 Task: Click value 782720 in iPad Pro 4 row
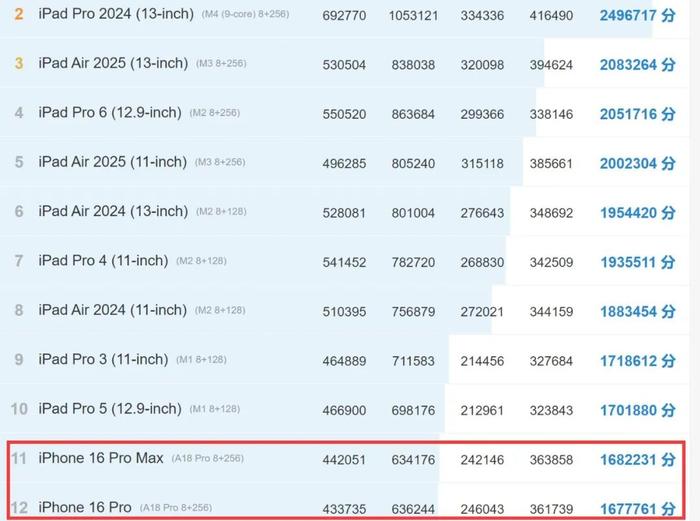[x=413, y=263]
